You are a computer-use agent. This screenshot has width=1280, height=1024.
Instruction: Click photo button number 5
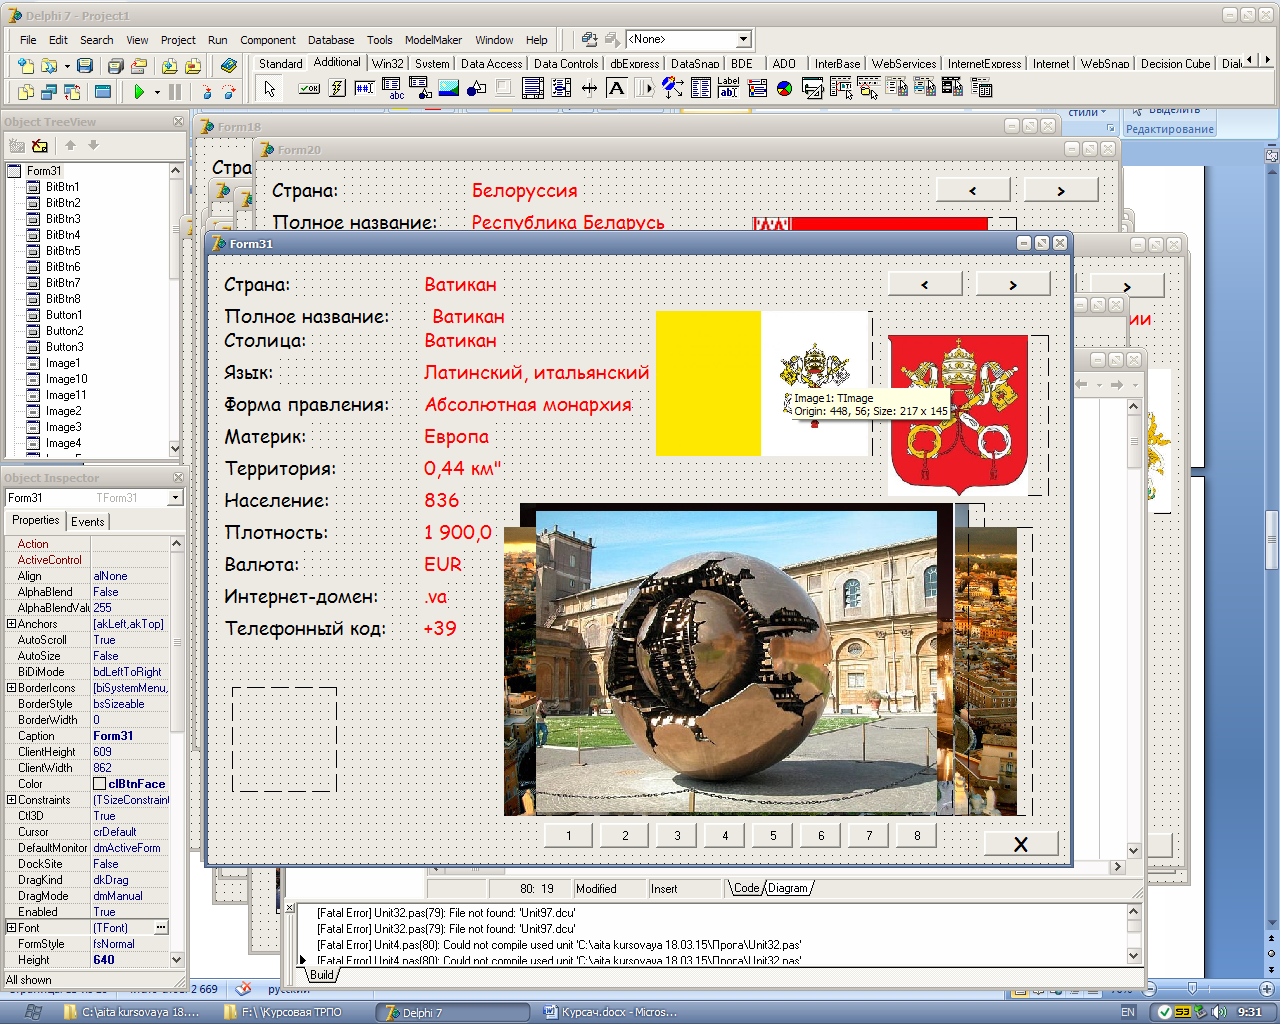772,836
